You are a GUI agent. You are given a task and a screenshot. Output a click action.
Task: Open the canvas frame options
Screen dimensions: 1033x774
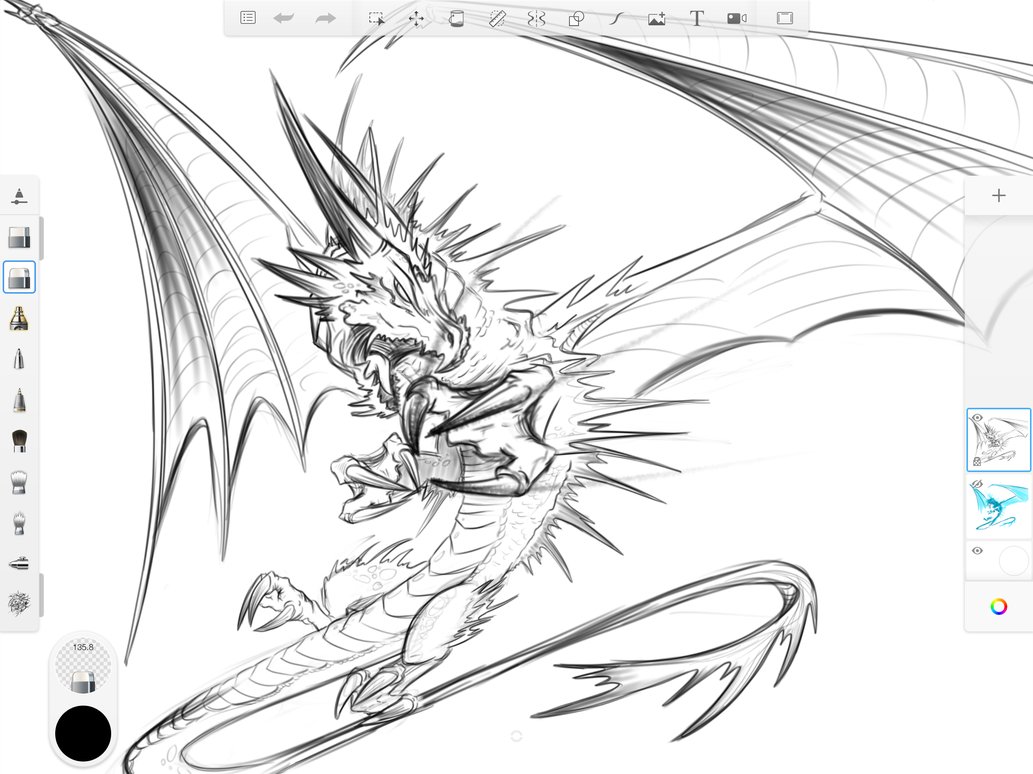(x=784, y=17)
